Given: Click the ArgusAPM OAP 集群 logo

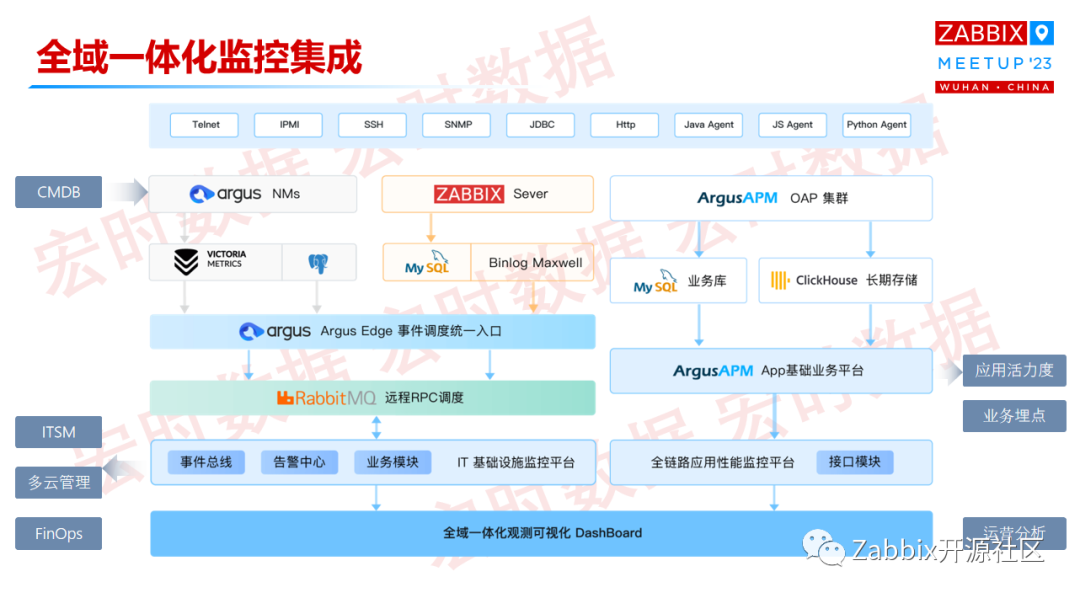Looking at the screenshot, I should 737,198.
